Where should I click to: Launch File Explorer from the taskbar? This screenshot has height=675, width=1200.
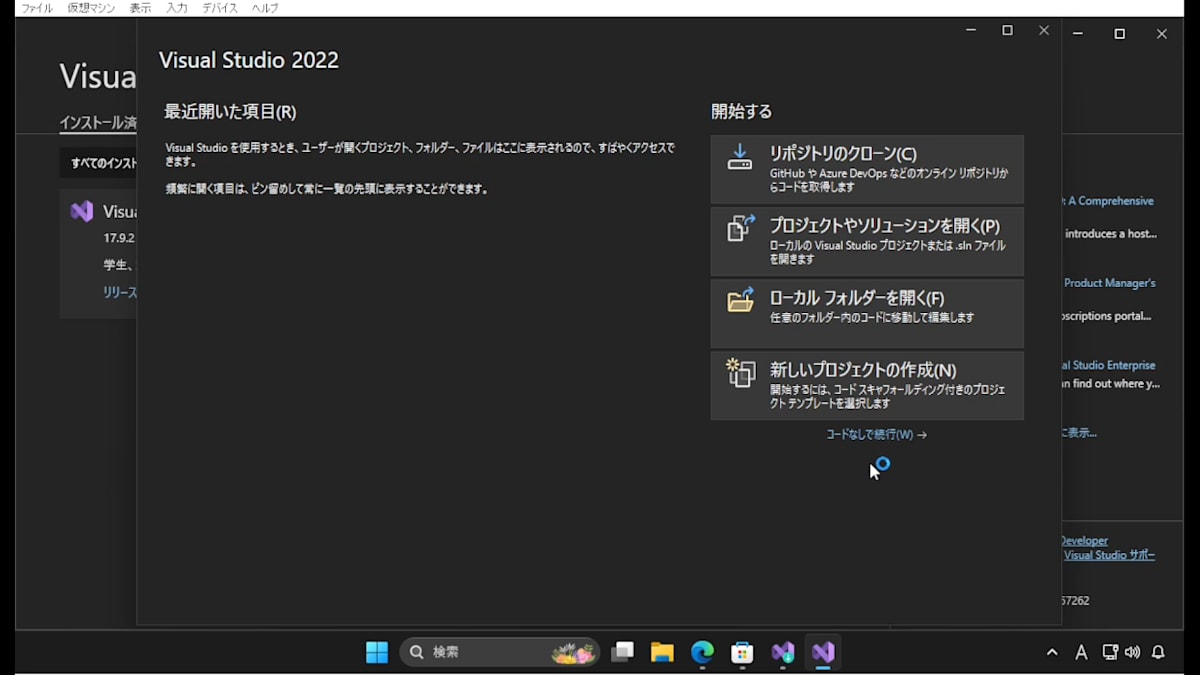662,652
